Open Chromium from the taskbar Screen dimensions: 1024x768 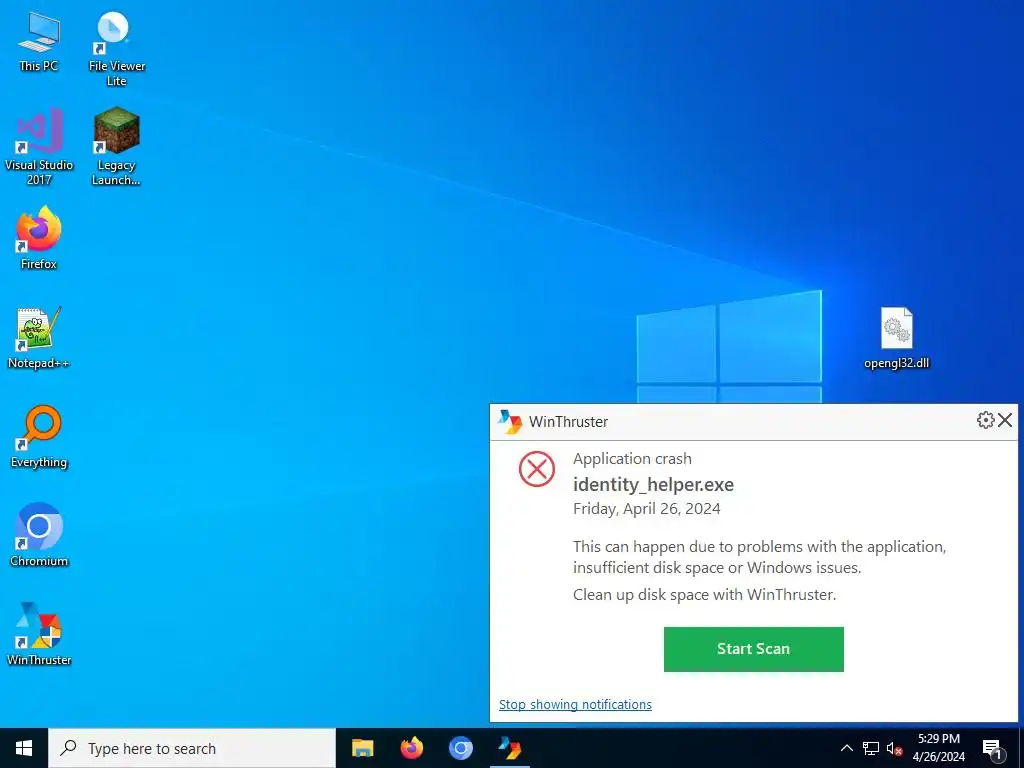click(460, 748)
